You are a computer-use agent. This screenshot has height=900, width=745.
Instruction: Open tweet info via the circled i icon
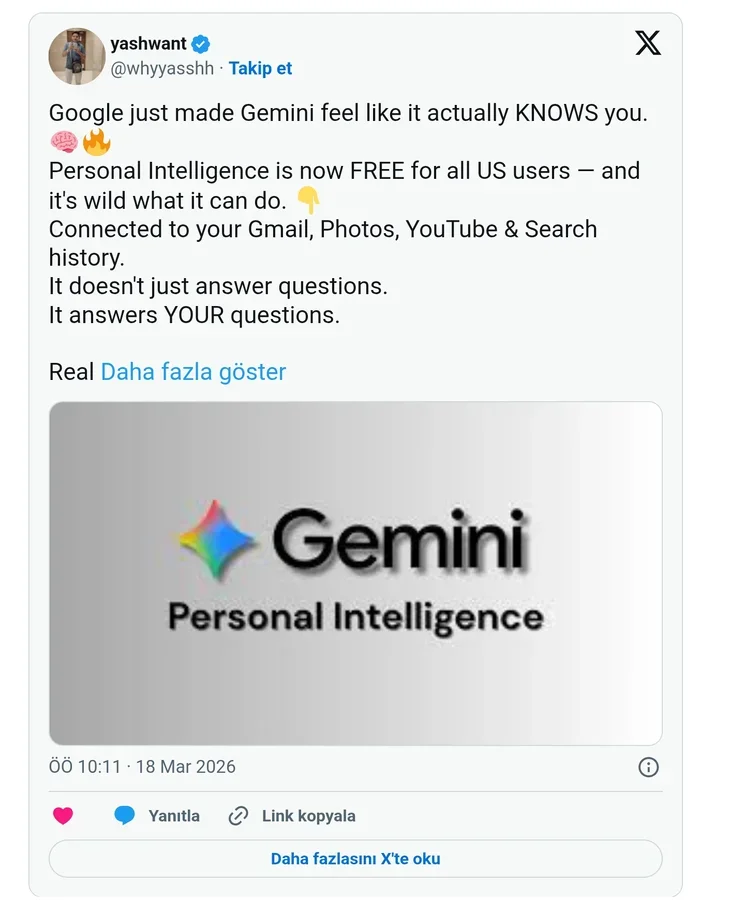point(648,766)
